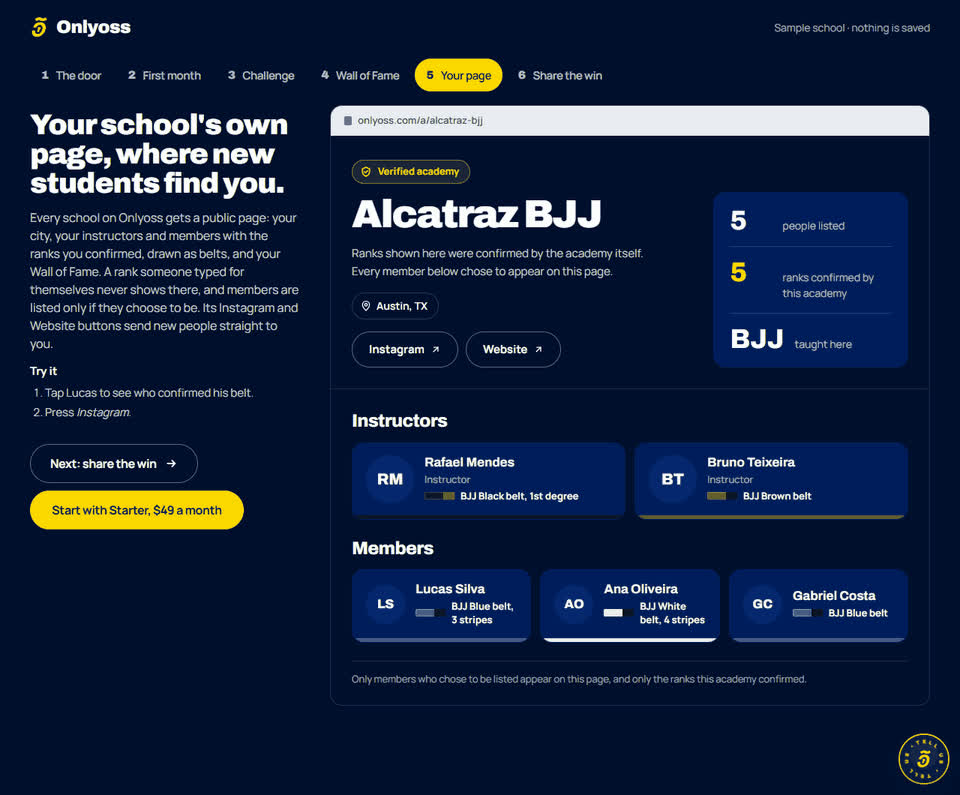Click the GC avatar of Gabriel Costa
This screenshot has width=960, height=795.
[762, 605]
